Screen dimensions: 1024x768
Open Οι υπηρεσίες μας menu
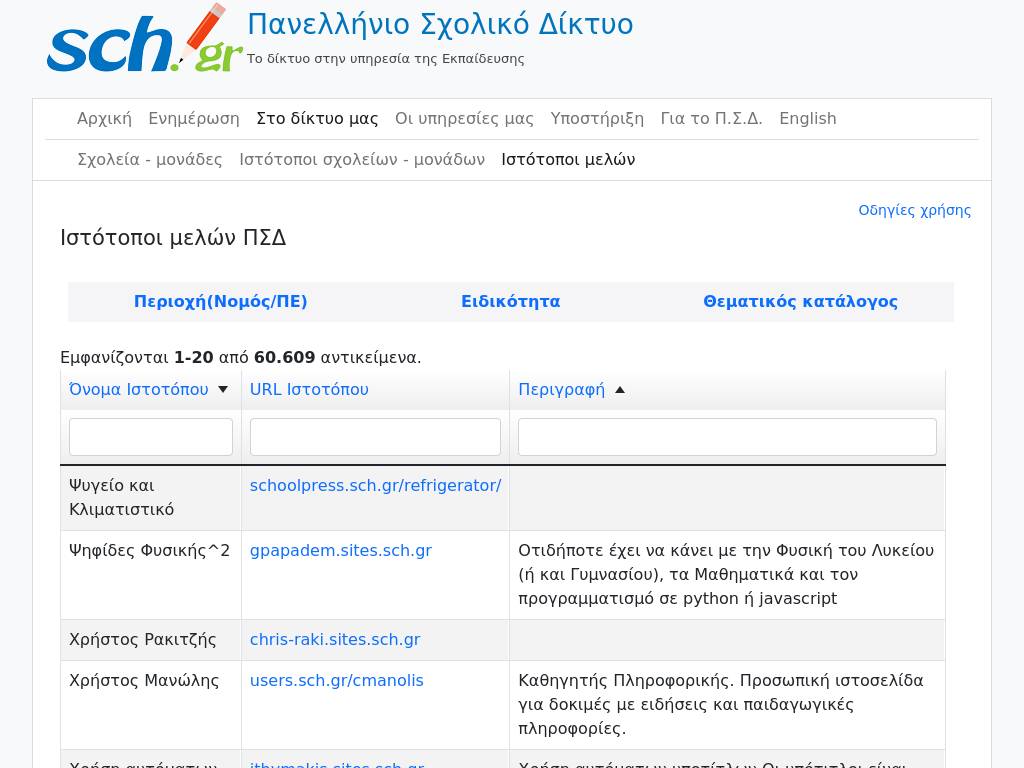[464, 118]
